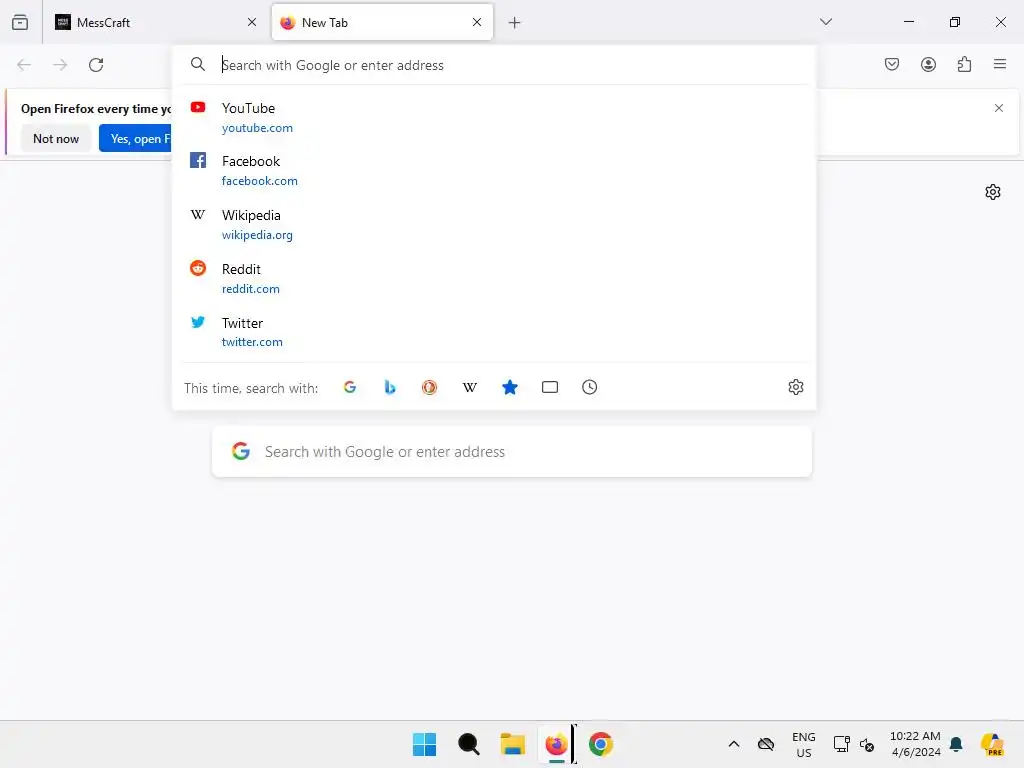Viewport: 1024px width, 768px height.
Task: Choose the Twitter suggestion
Action: (494, 332)
